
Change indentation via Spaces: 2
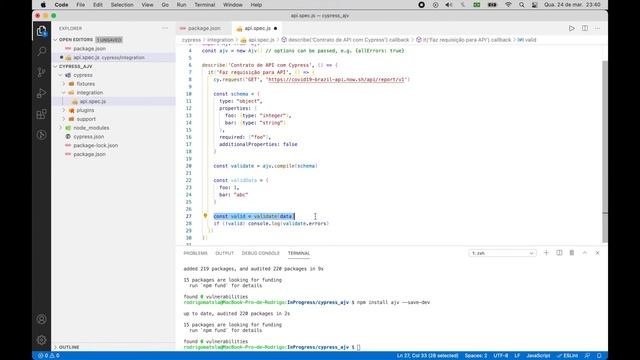point(476,356)
